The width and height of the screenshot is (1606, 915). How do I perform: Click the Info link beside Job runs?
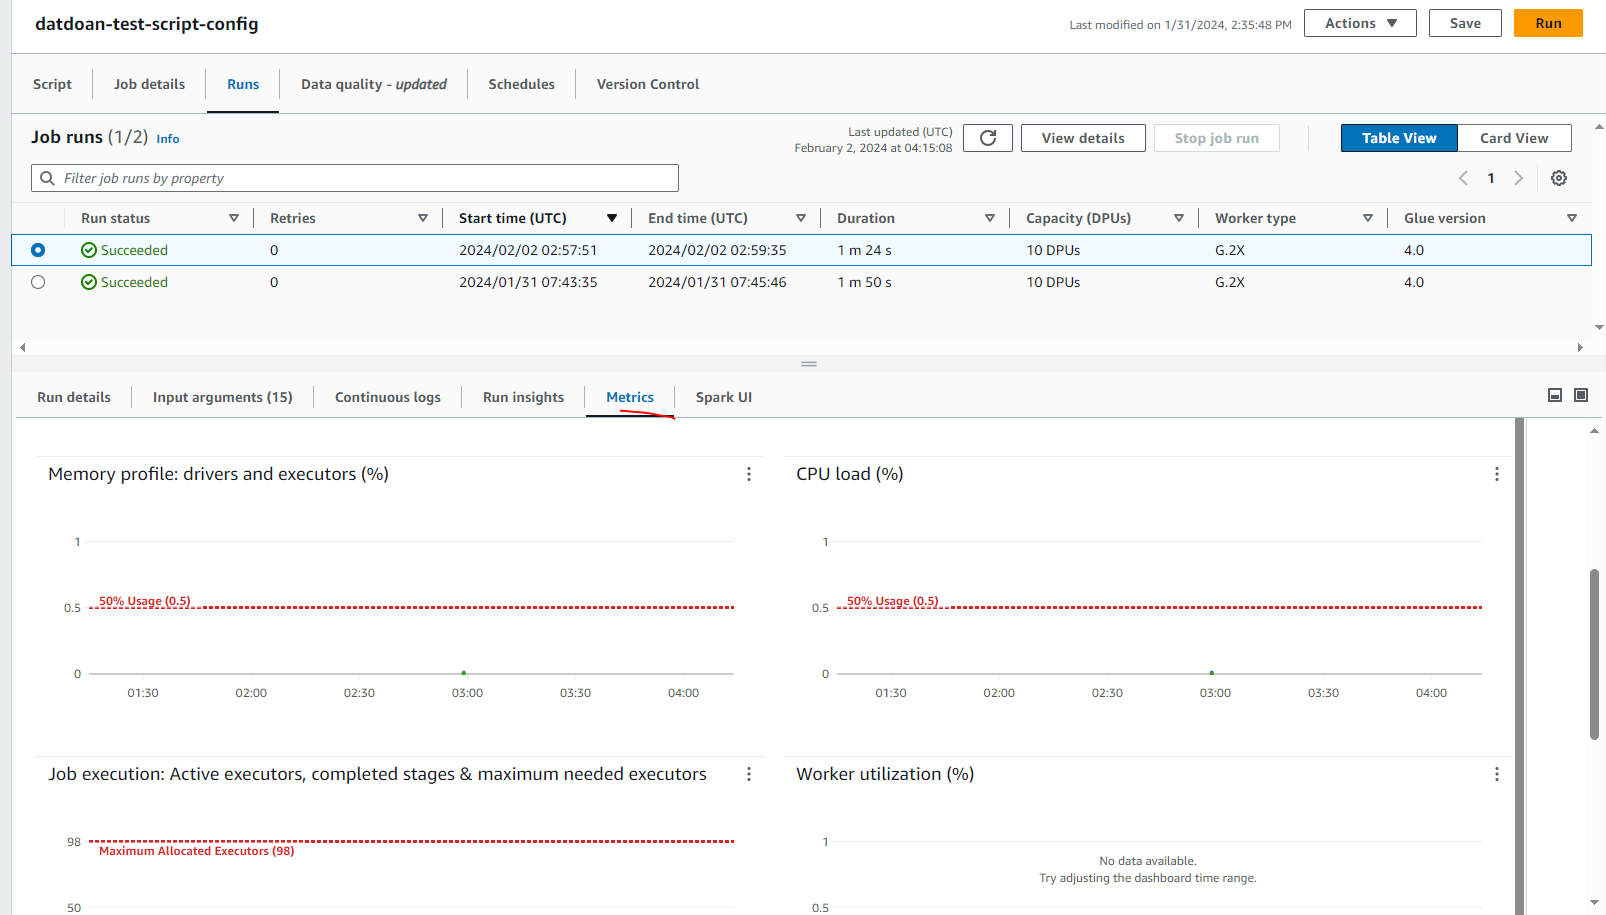[x=168, y=139]
